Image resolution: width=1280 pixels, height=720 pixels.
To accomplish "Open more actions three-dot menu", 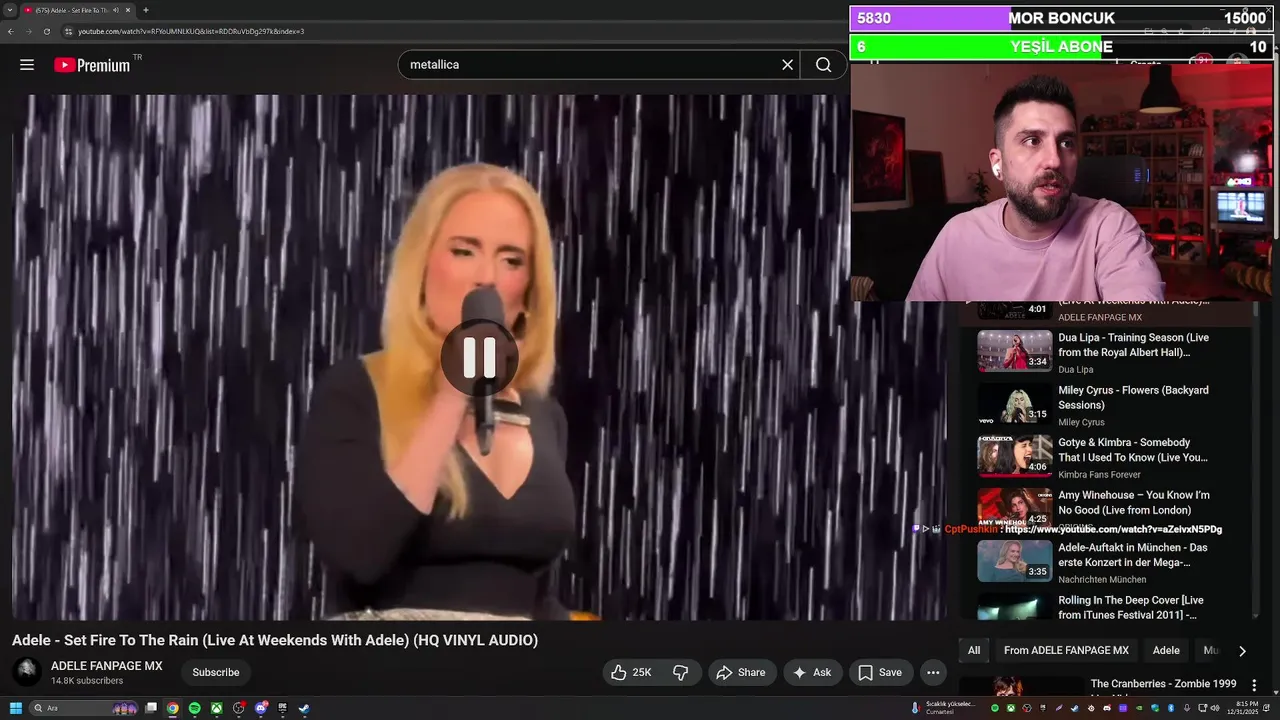I will [x=933, y=673].
